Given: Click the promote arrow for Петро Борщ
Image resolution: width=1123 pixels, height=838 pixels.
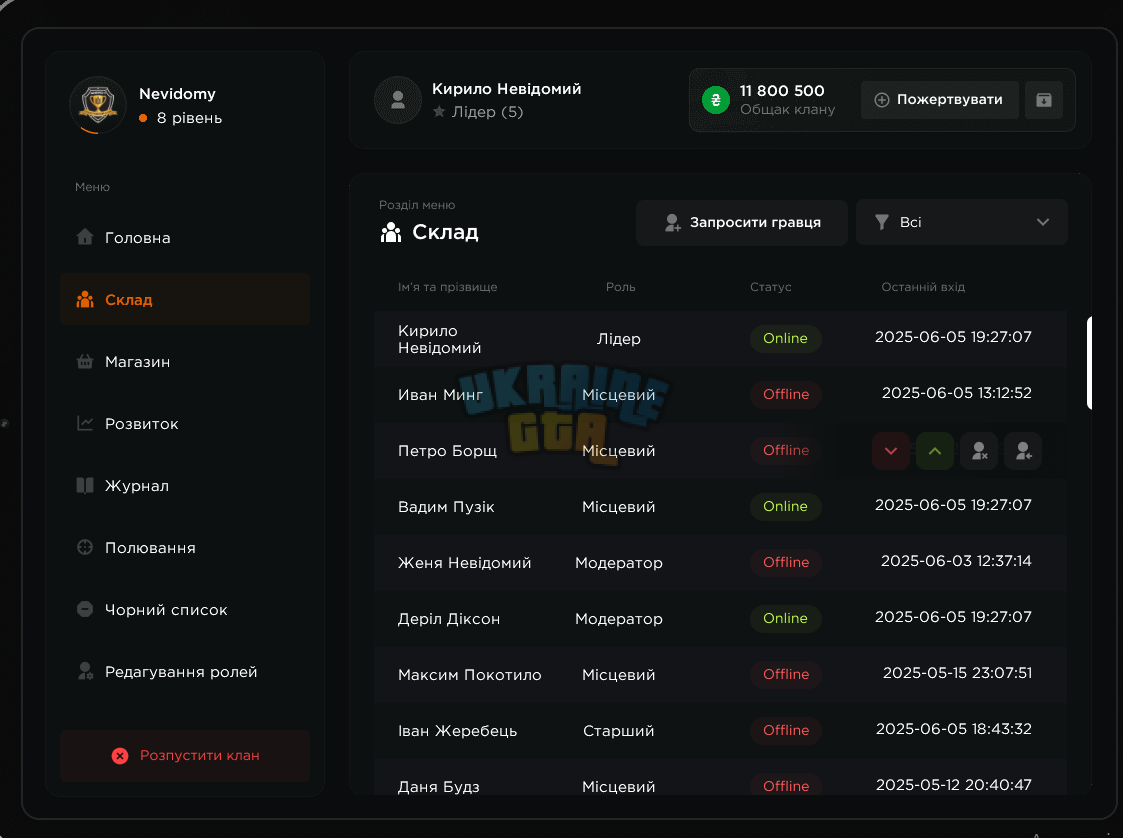Looking at the screenshot, I should [935, 451].
